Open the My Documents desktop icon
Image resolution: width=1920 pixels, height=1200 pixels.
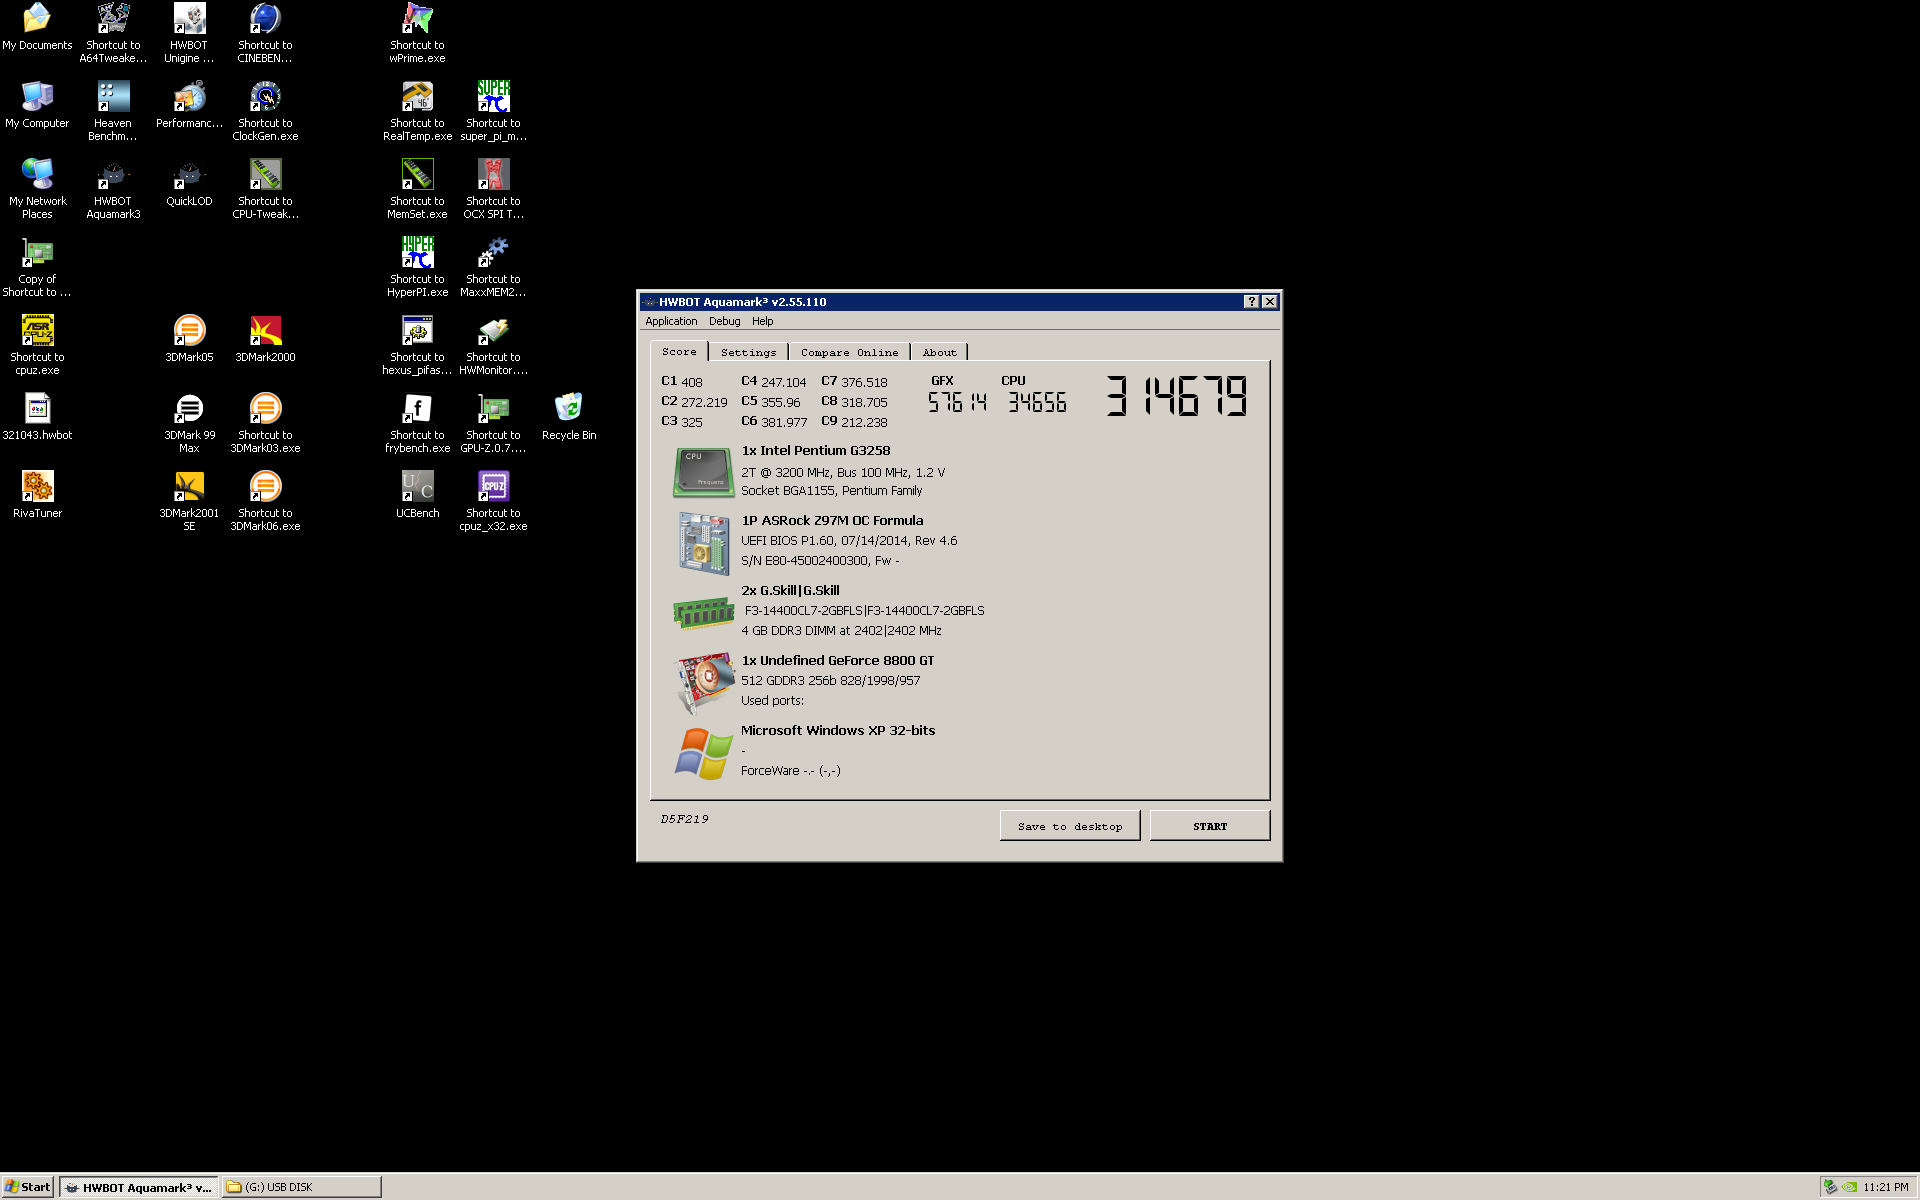37,28
